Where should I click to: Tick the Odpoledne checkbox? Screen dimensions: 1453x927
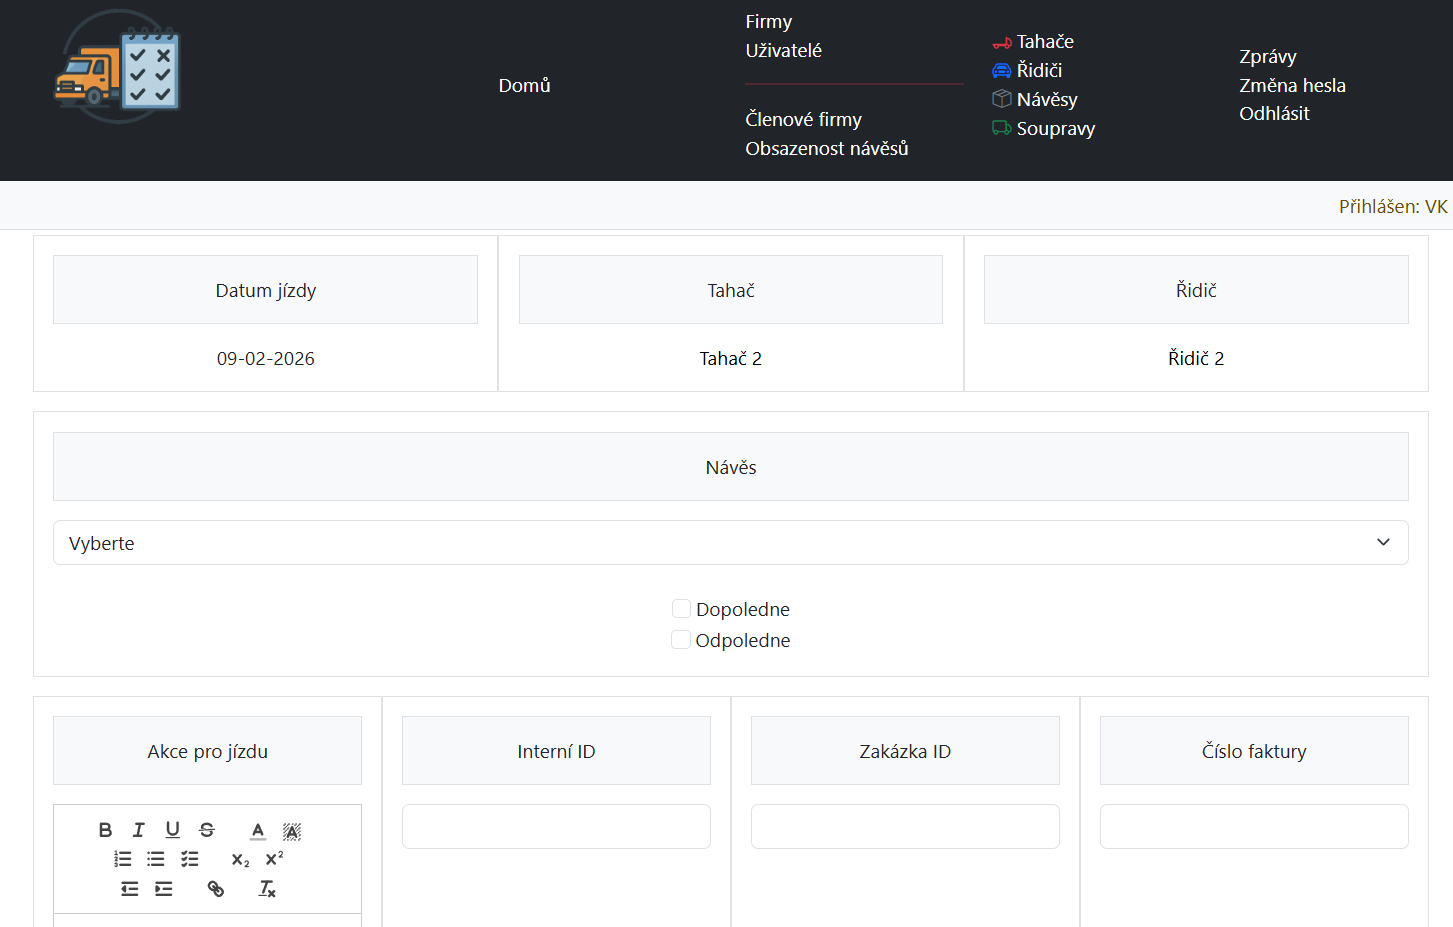(681, 640)
